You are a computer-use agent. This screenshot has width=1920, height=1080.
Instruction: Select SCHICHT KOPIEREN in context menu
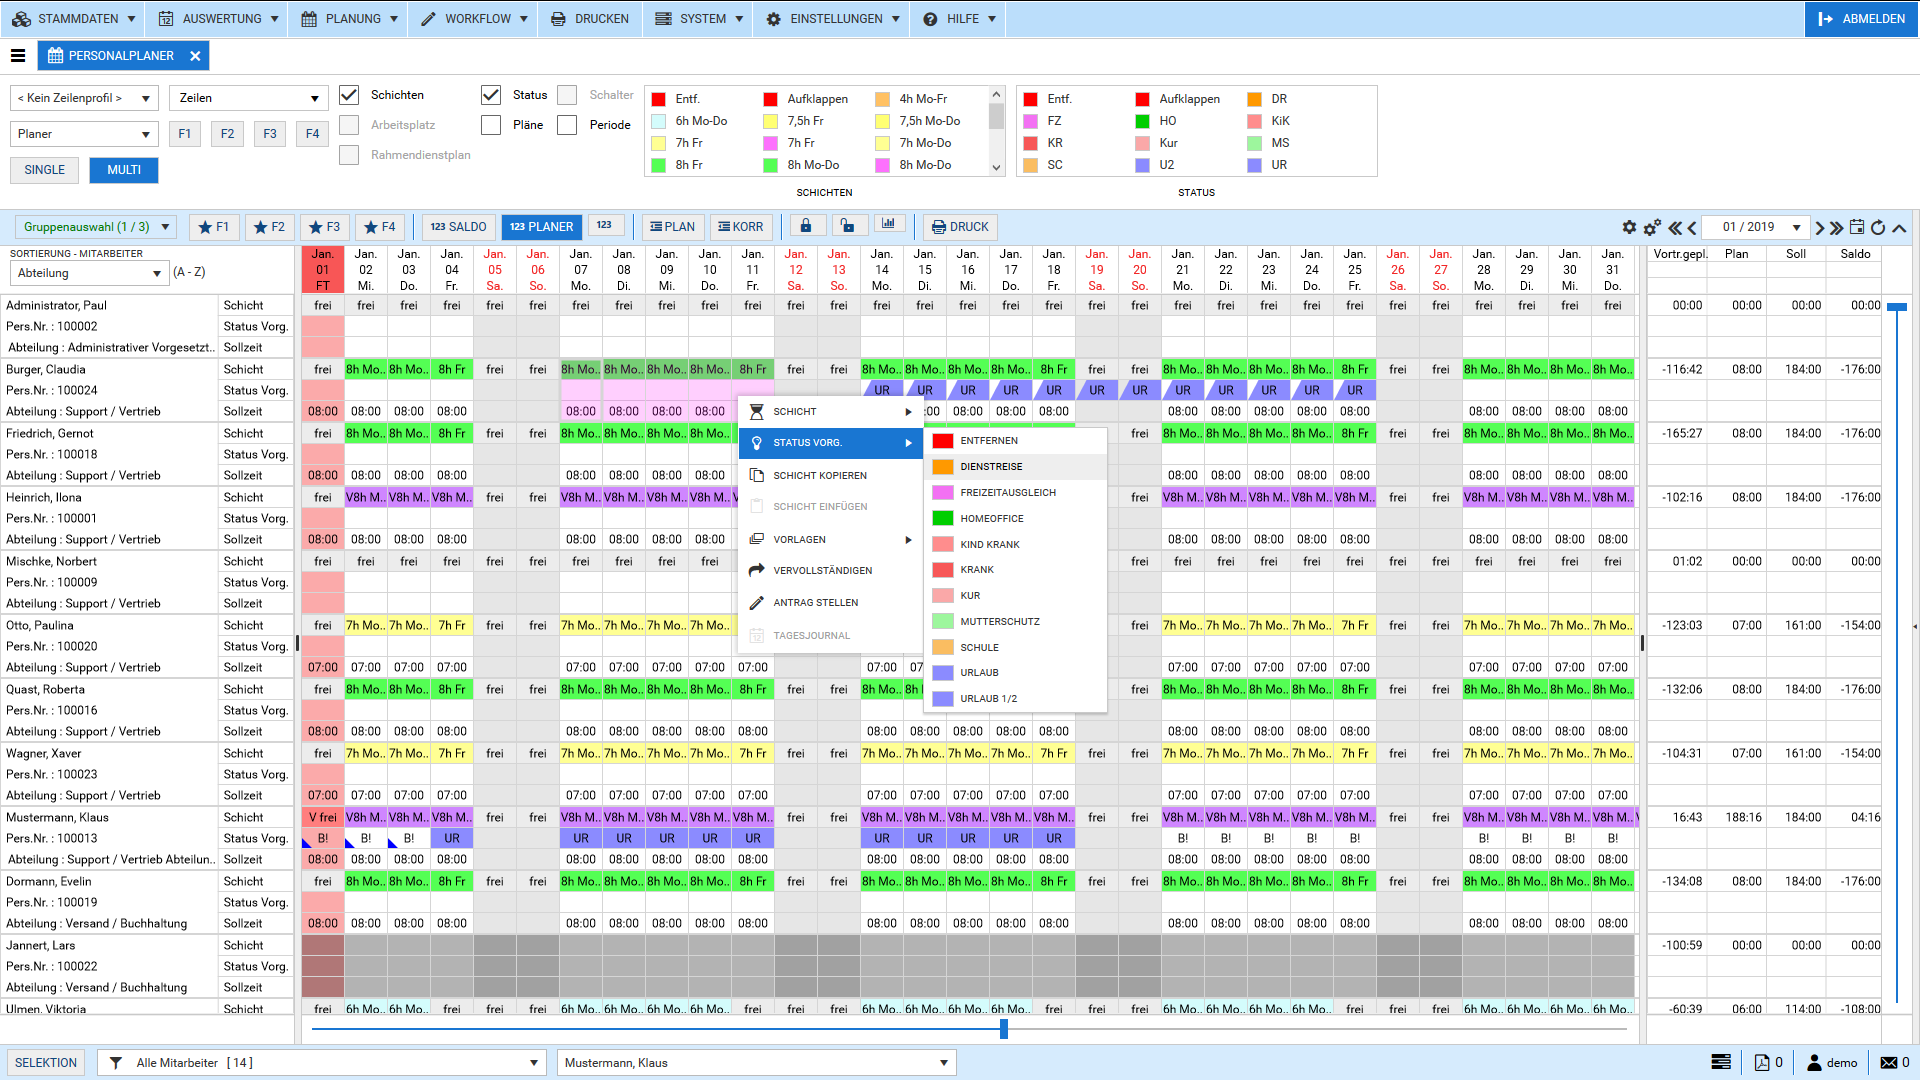(830, 476)
